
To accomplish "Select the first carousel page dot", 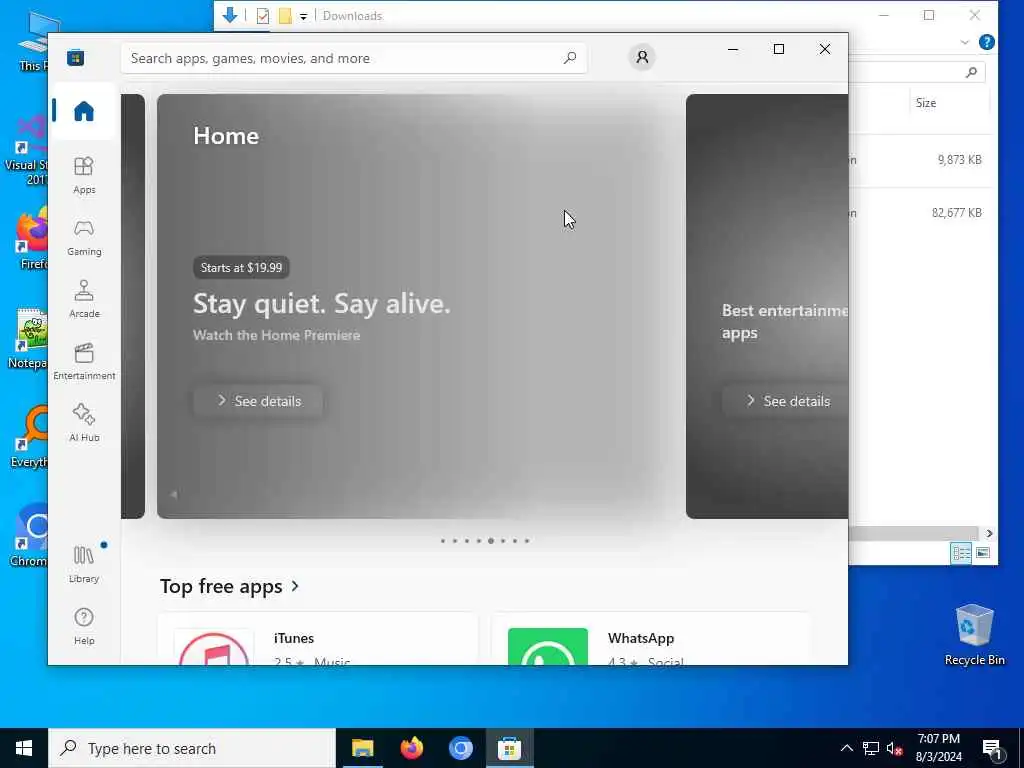I will (x=443, y=541).
